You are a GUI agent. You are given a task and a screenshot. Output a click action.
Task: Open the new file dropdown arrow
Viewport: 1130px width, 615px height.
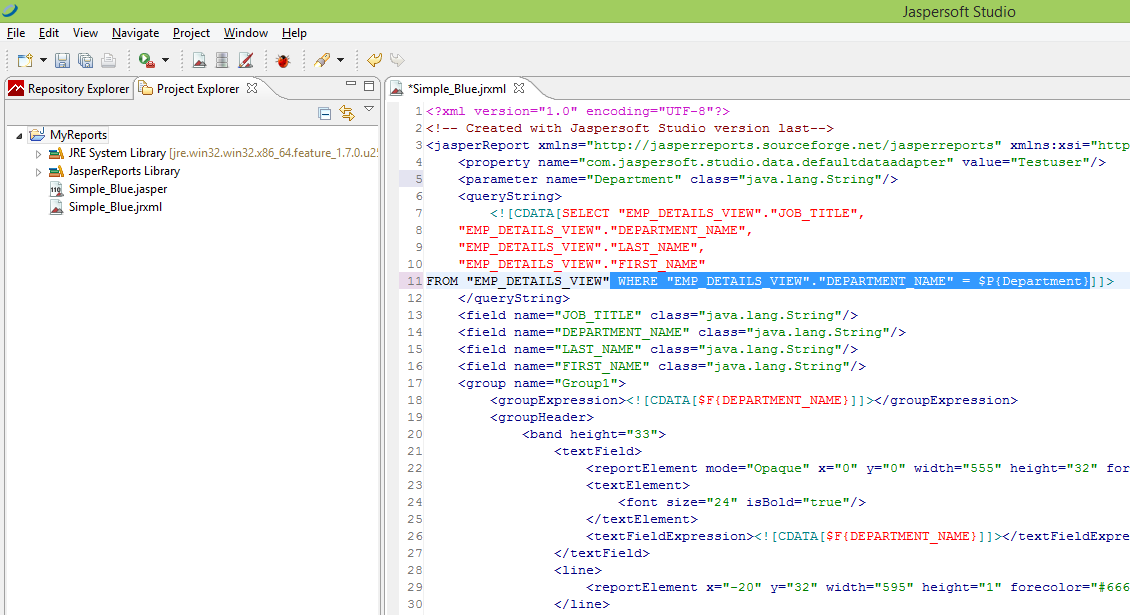coord(41,59)
